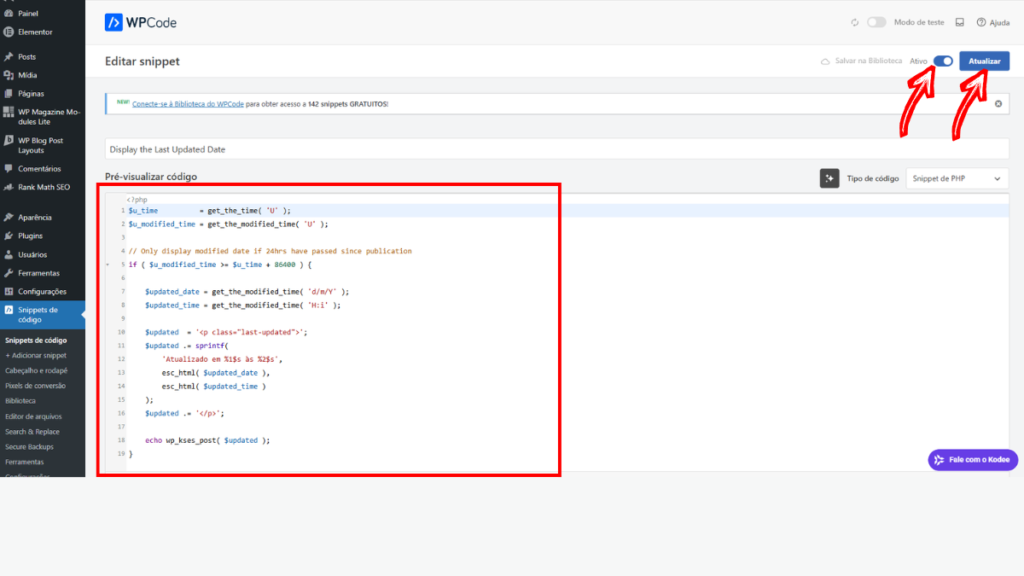Open Configurações in the sidebar menu
Image resolution: width=1024 pixels, height=576 pixels.
[x=41, y=291]
